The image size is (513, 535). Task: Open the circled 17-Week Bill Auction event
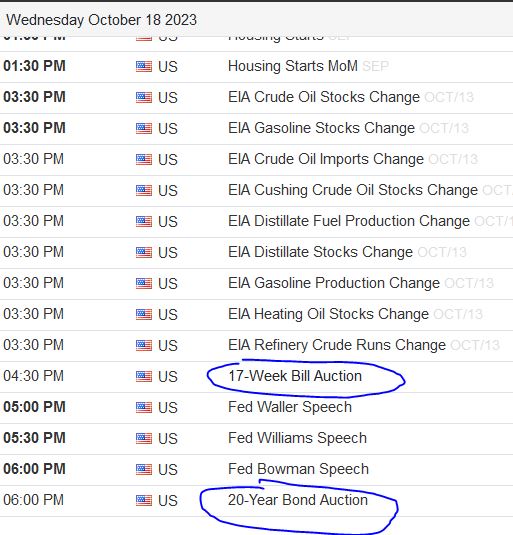click(x=295, y=376)
